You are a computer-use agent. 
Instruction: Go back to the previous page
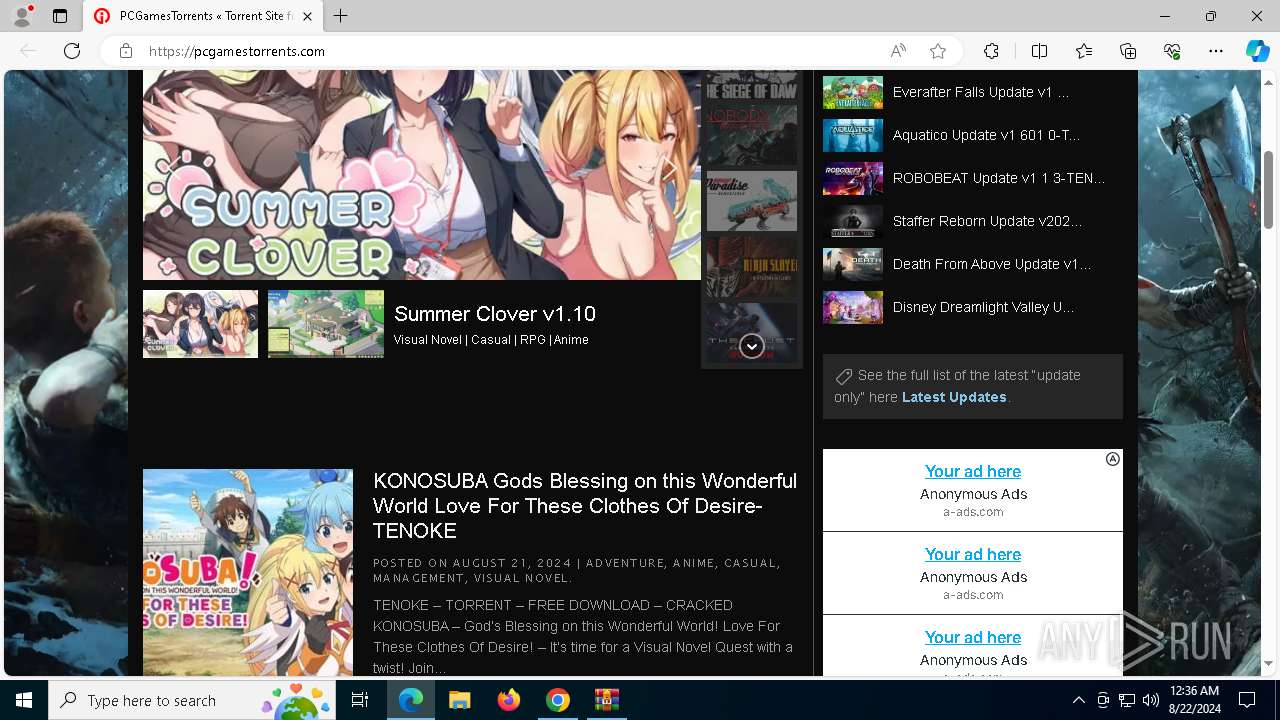point(28,51)
